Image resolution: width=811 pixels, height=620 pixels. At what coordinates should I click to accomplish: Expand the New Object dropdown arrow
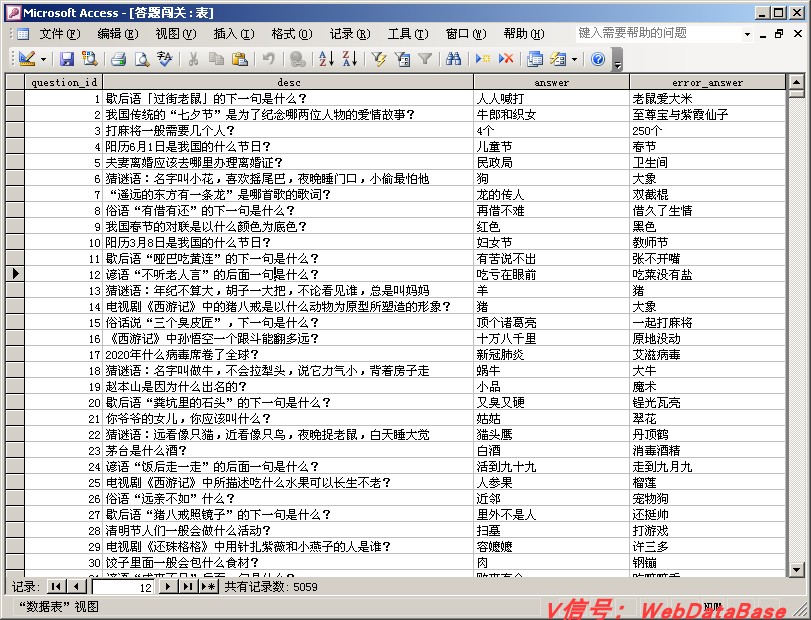point(575,59)
